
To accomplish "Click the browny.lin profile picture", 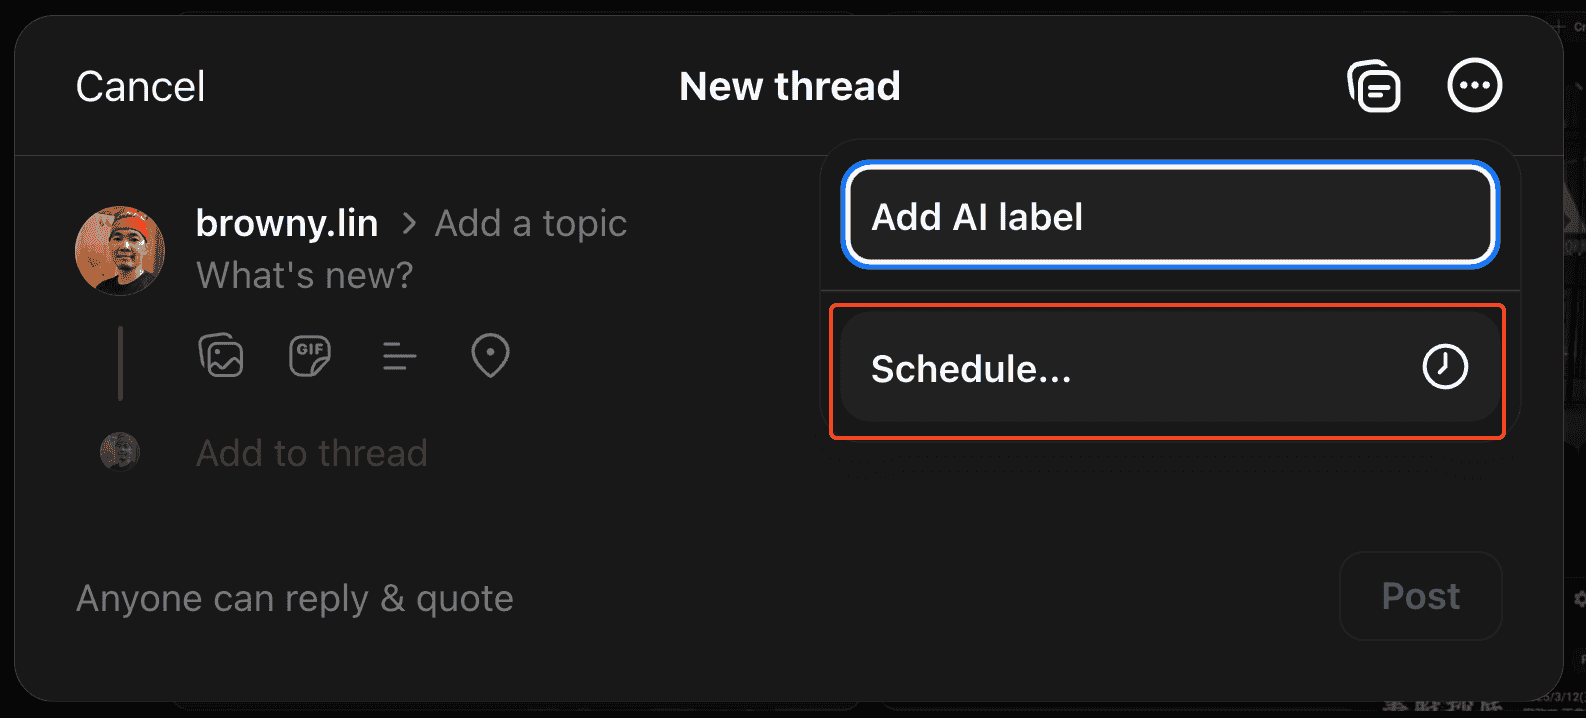I will tap(120, 250).
